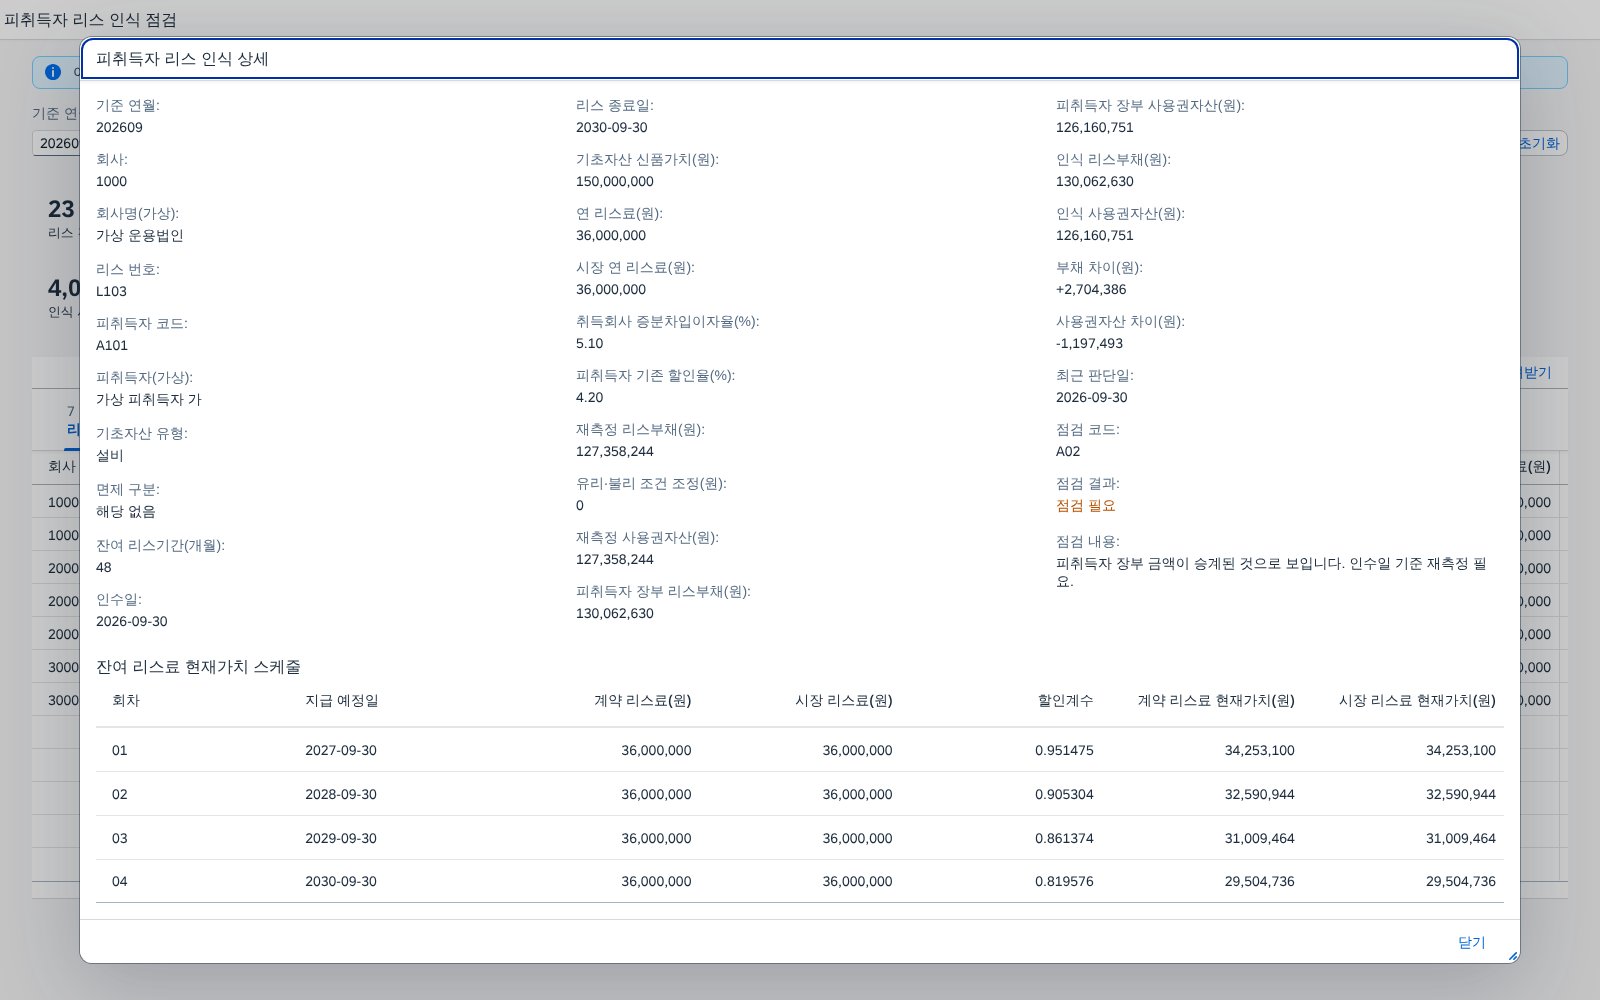The width and height of the screenshot is (1600, 1000).
Task: Select remeasured lease liability 127,358,244 under 재측정 리스부채
Action: coord(615,451)
